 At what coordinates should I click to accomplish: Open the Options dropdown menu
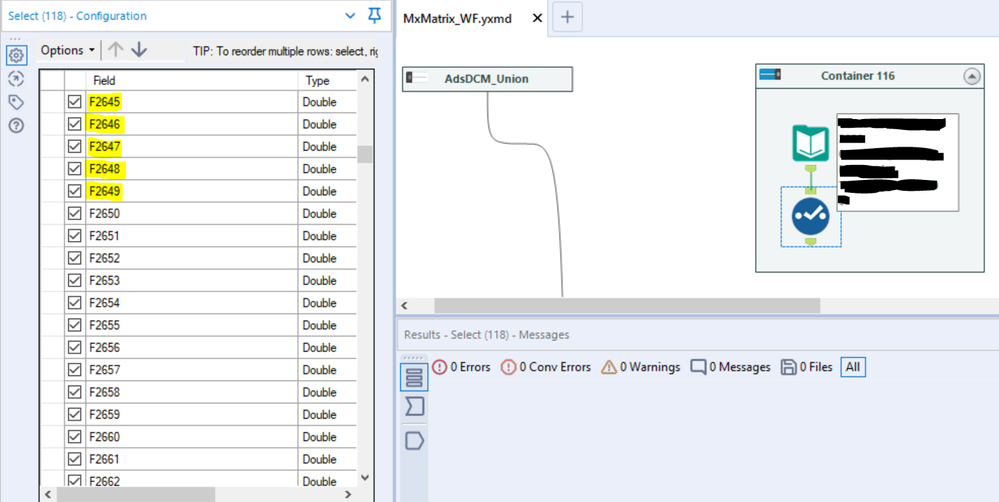(x=68, y=50)
